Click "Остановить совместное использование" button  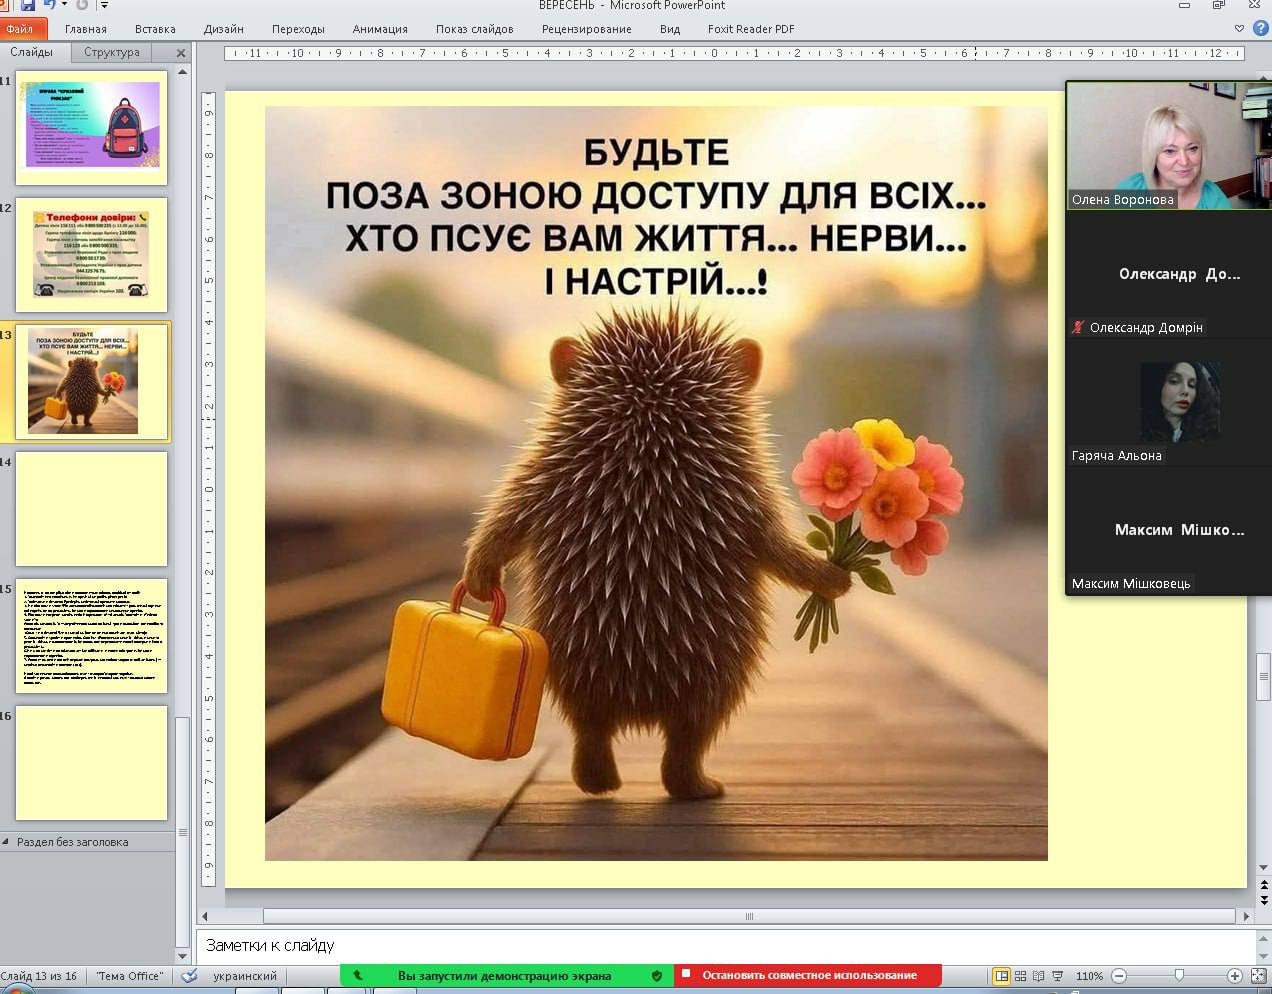tap(808, 975)
